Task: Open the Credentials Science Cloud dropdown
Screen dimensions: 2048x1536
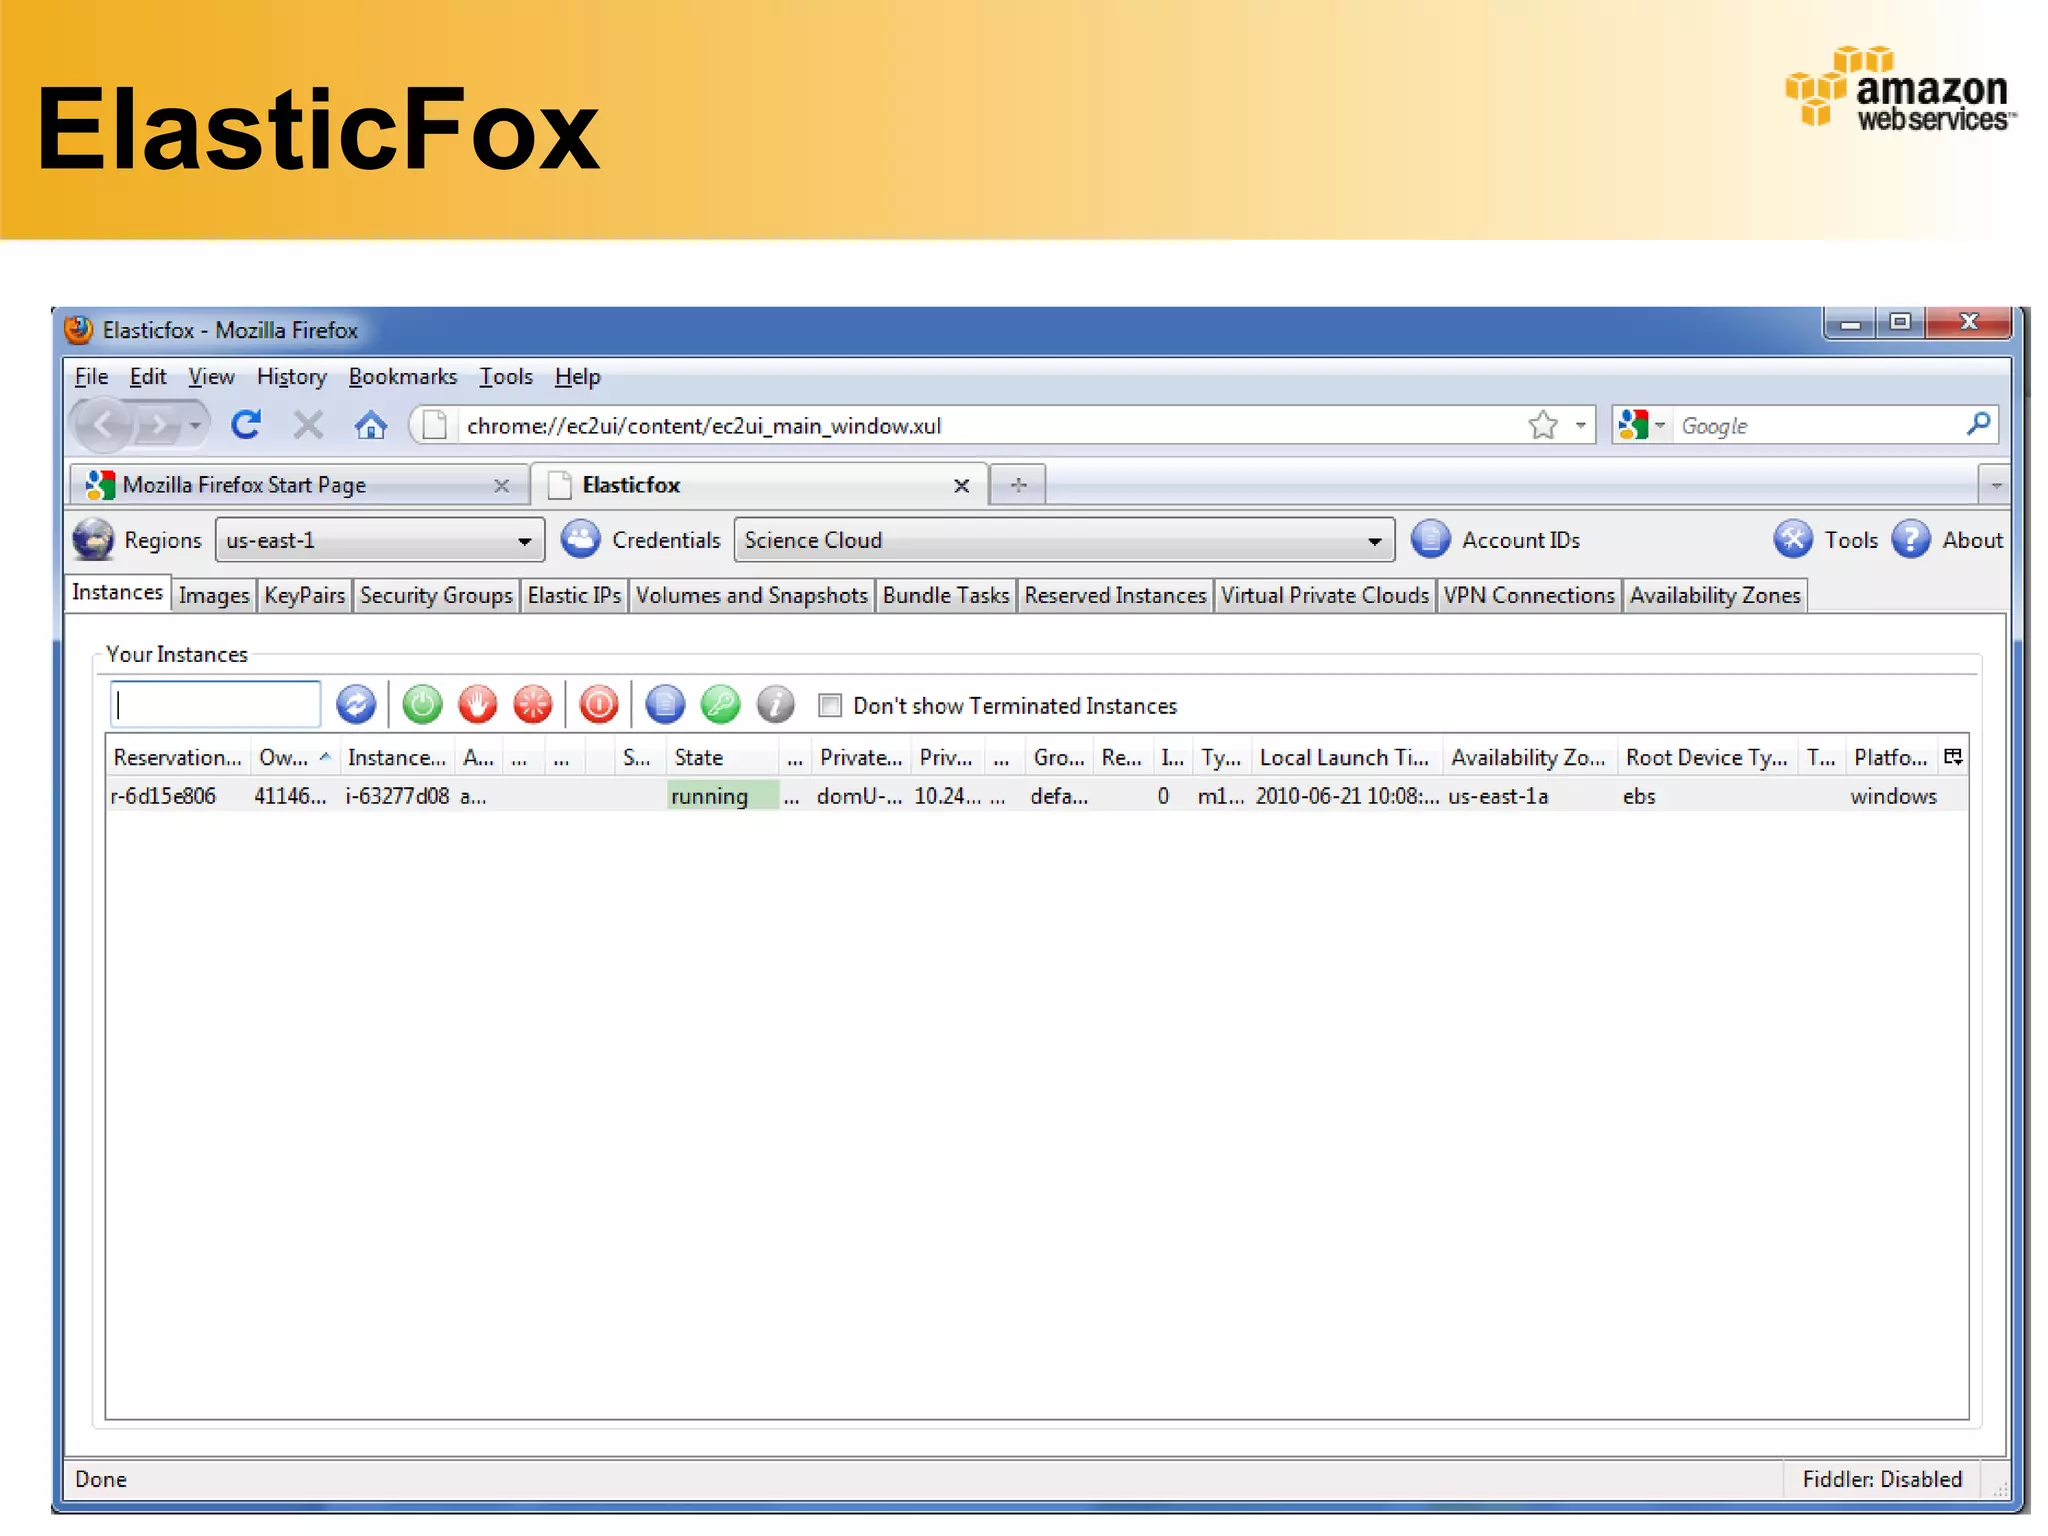Action: coord(1064,540)
